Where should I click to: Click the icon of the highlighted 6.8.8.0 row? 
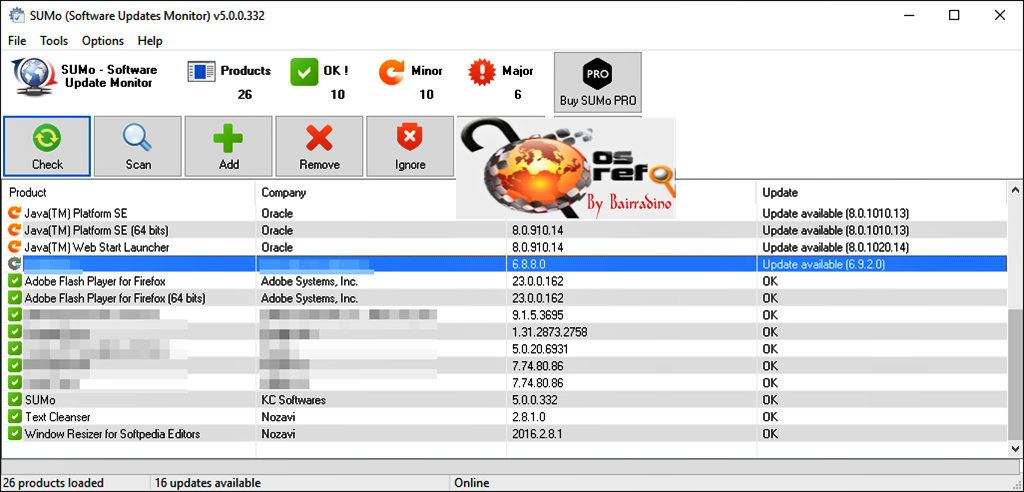(x=14, y=264)
